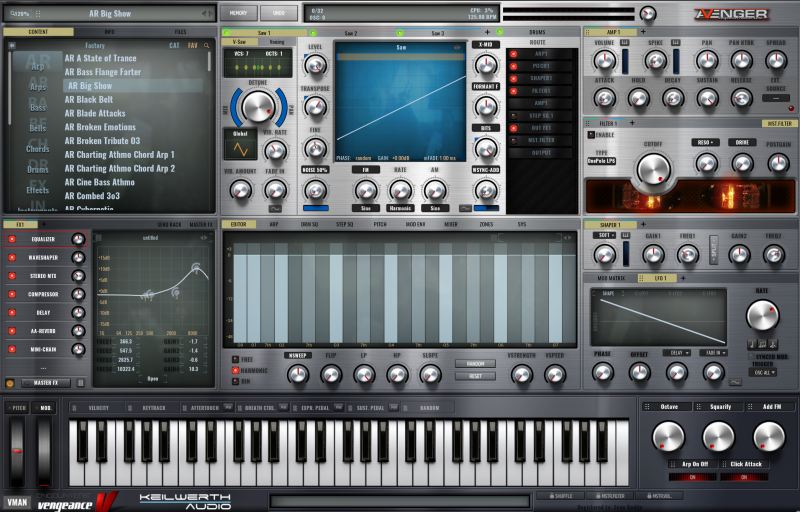Viewport: 800px width, 512px height.
Task: Toggle the Delay effect power button
Action: [12, 313]
